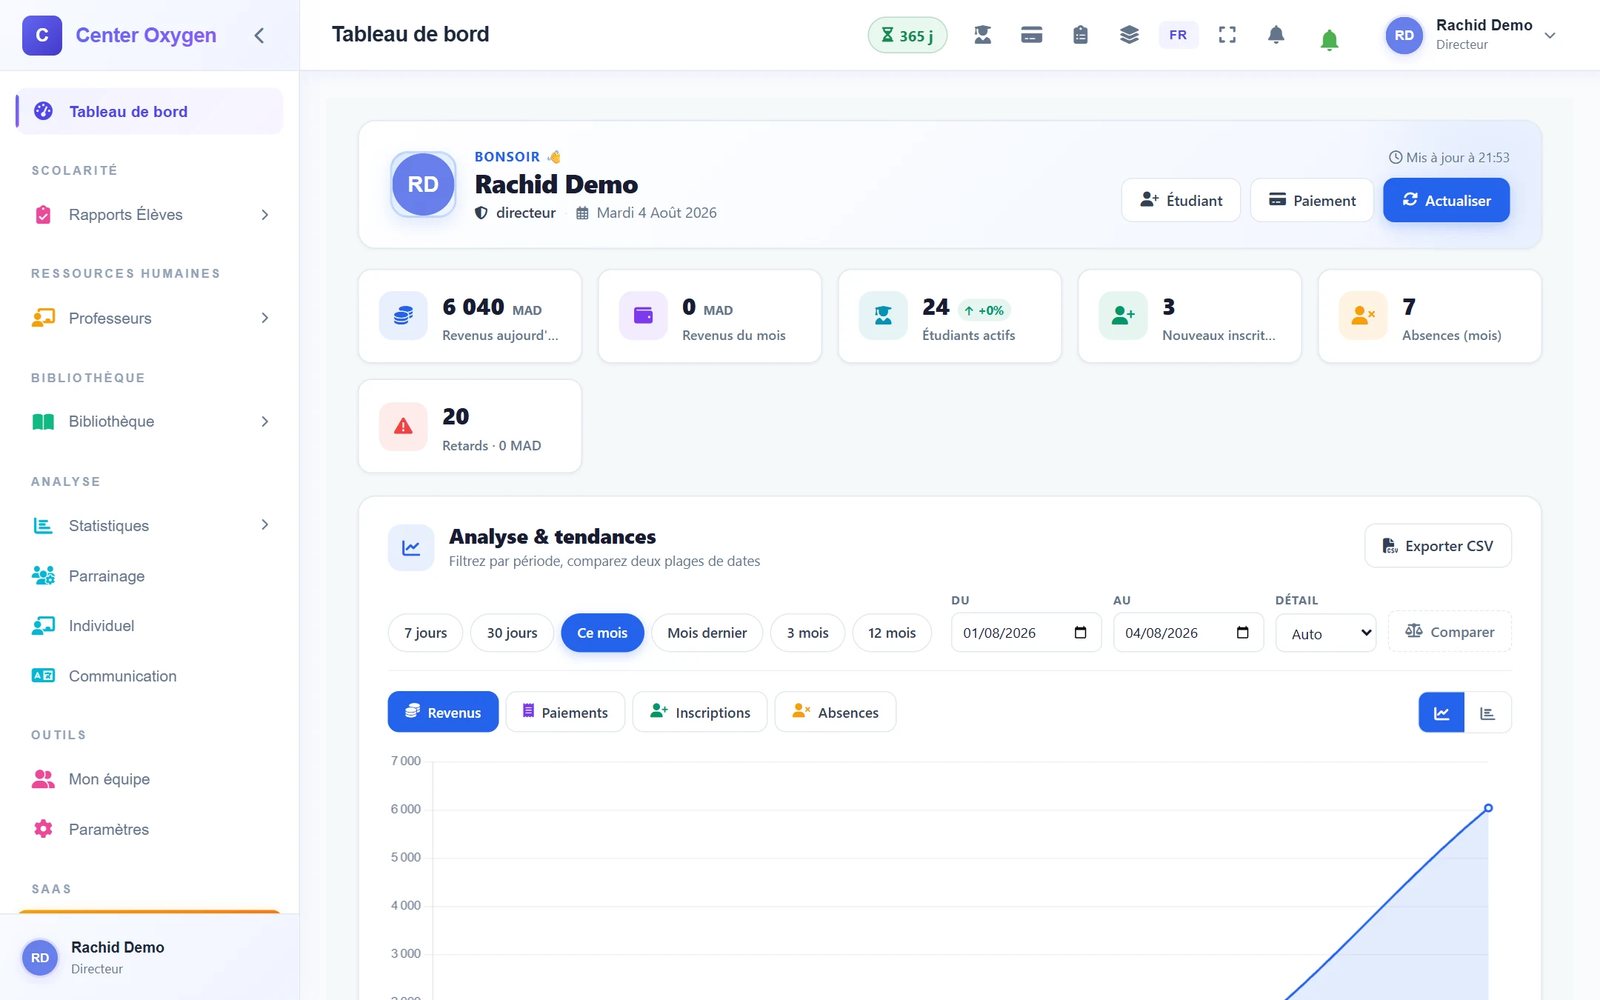Click the chart data point near 6 000

coord(1488,808)
